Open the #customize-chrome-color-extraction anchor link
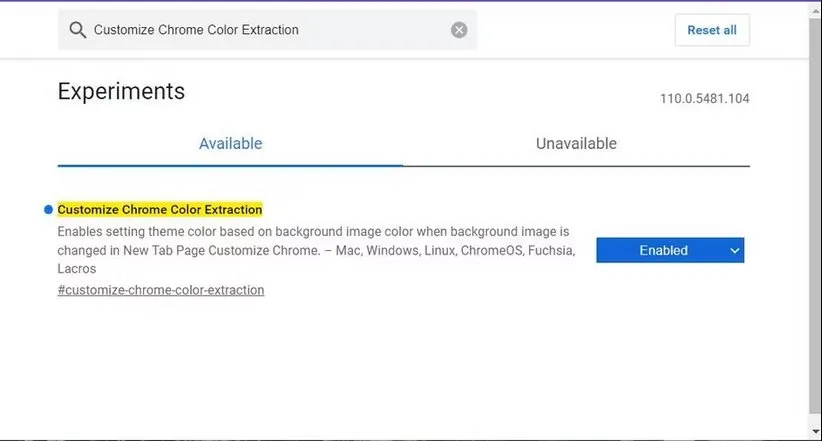 click(161, 290)
